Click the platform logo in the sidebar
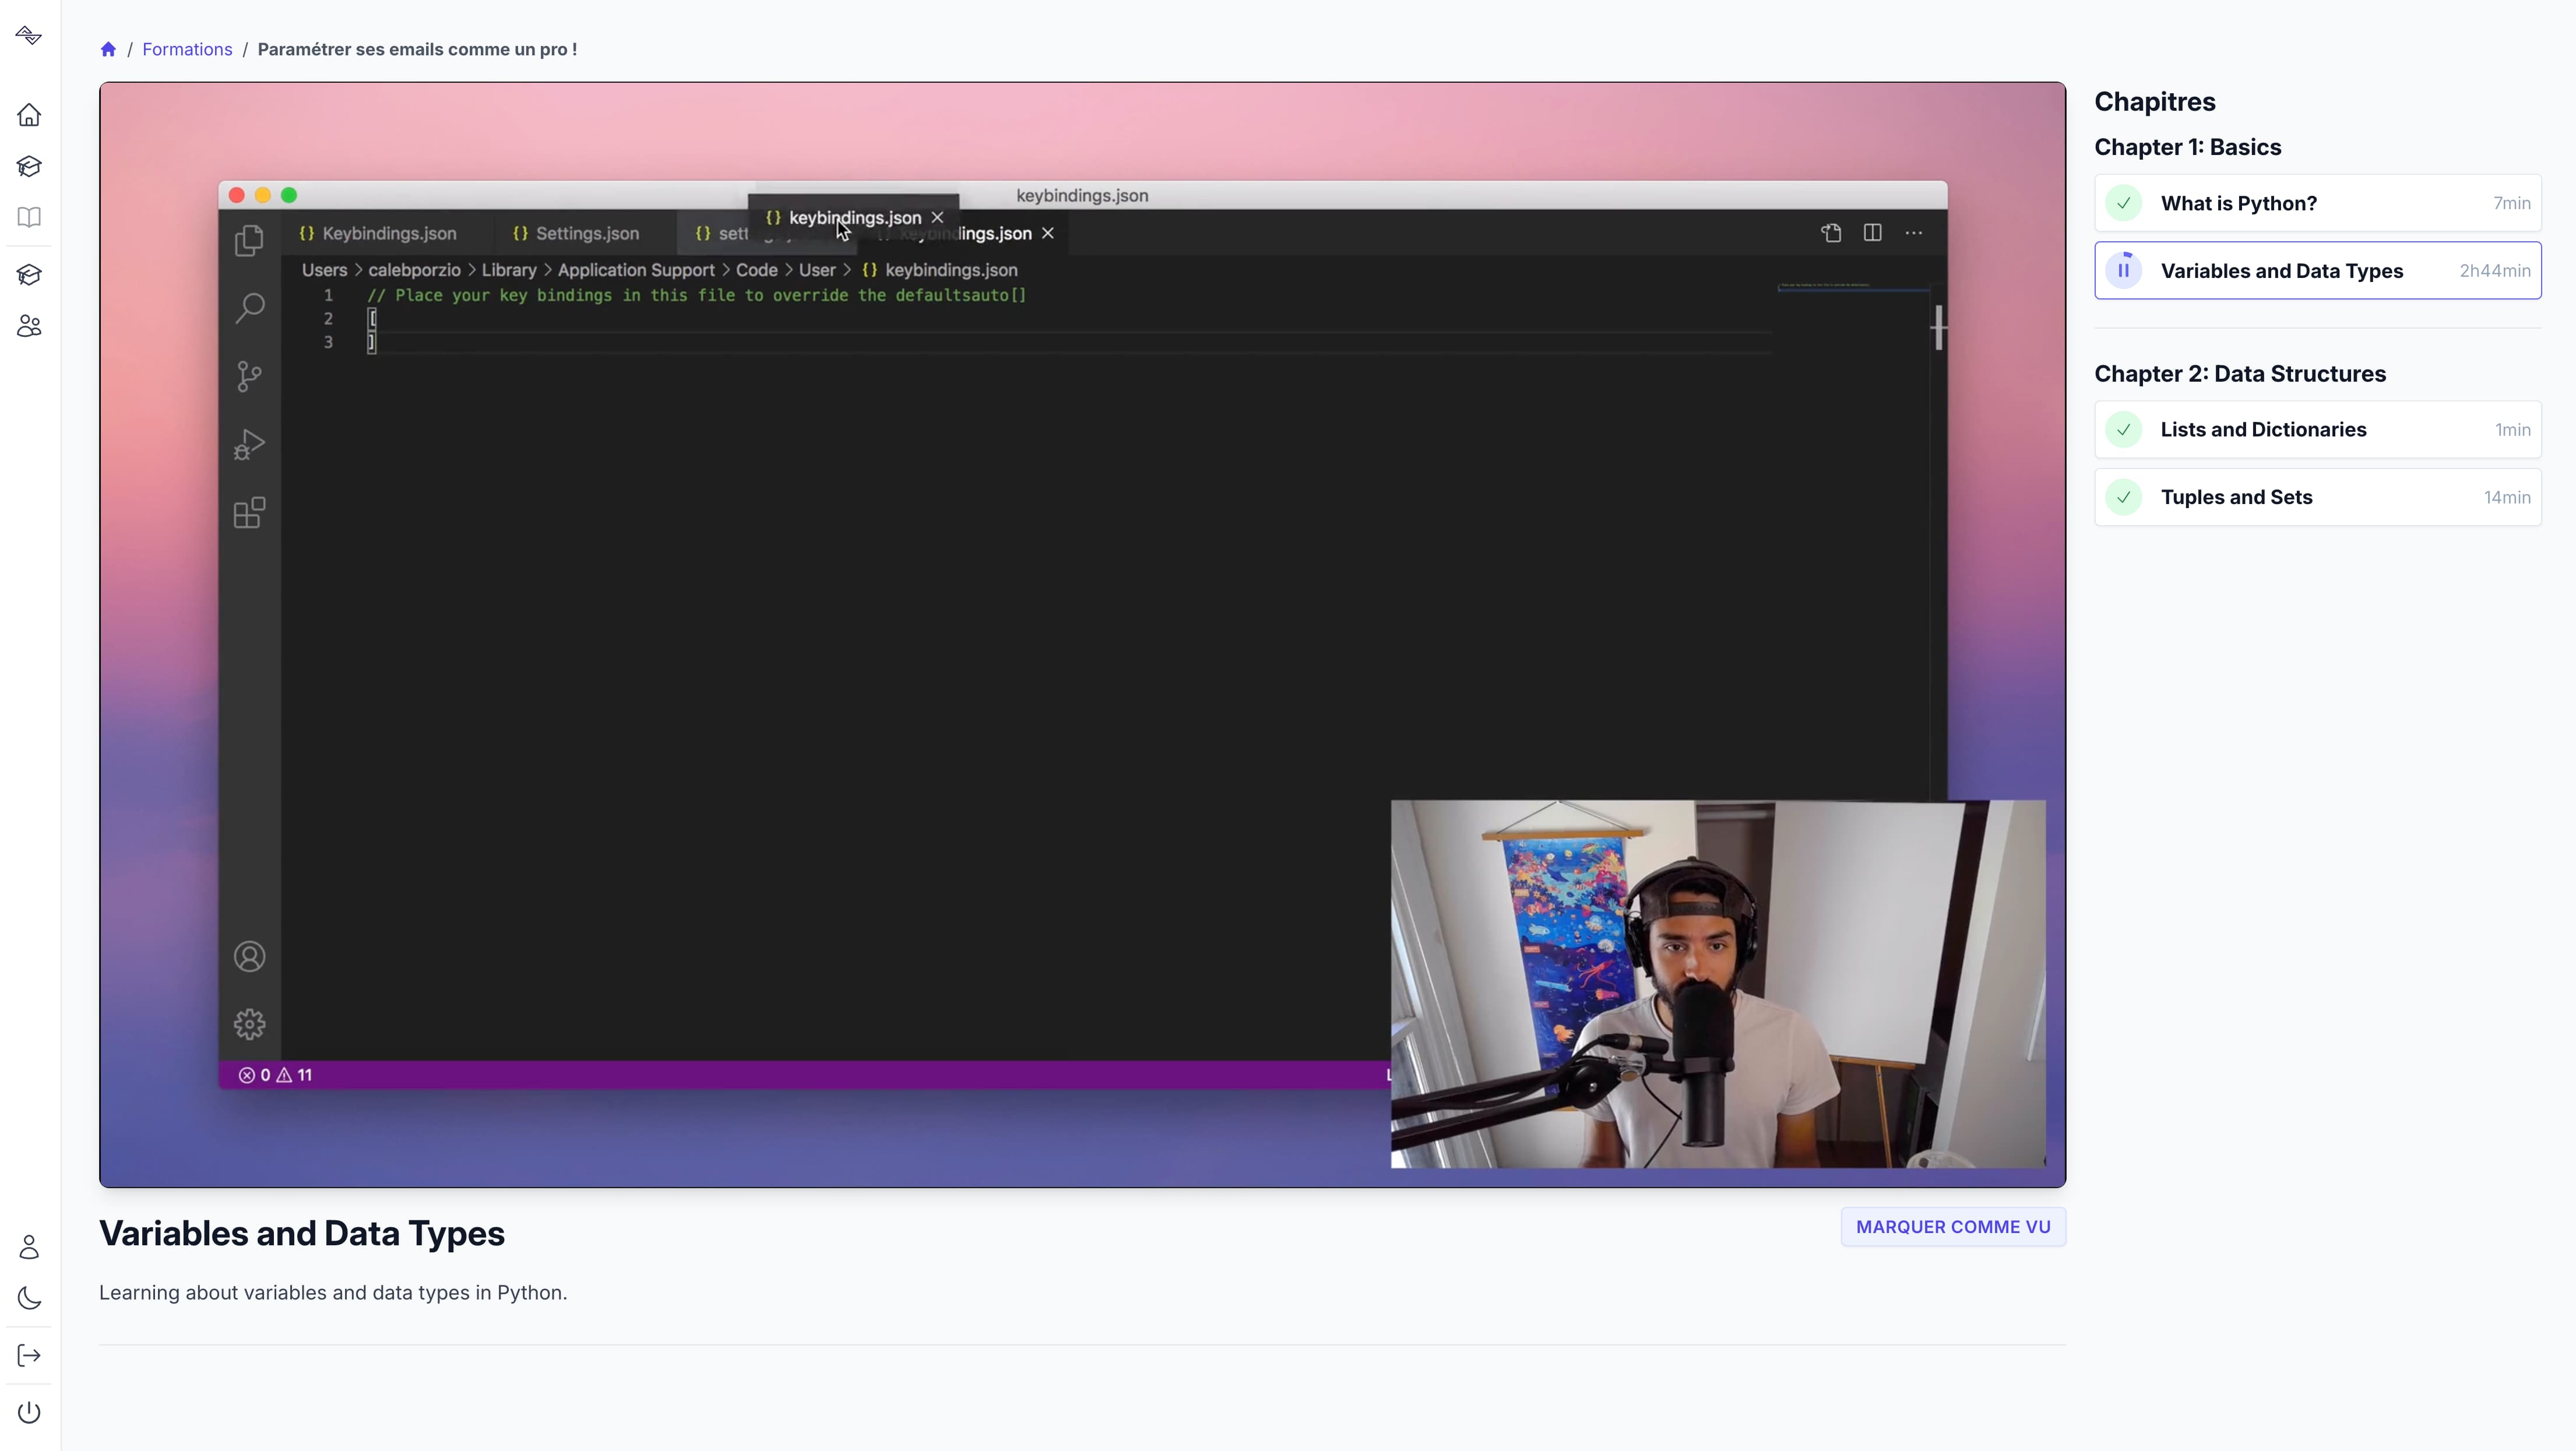The height and width of the screenshot is (1451, 2576). pos(29,36)
